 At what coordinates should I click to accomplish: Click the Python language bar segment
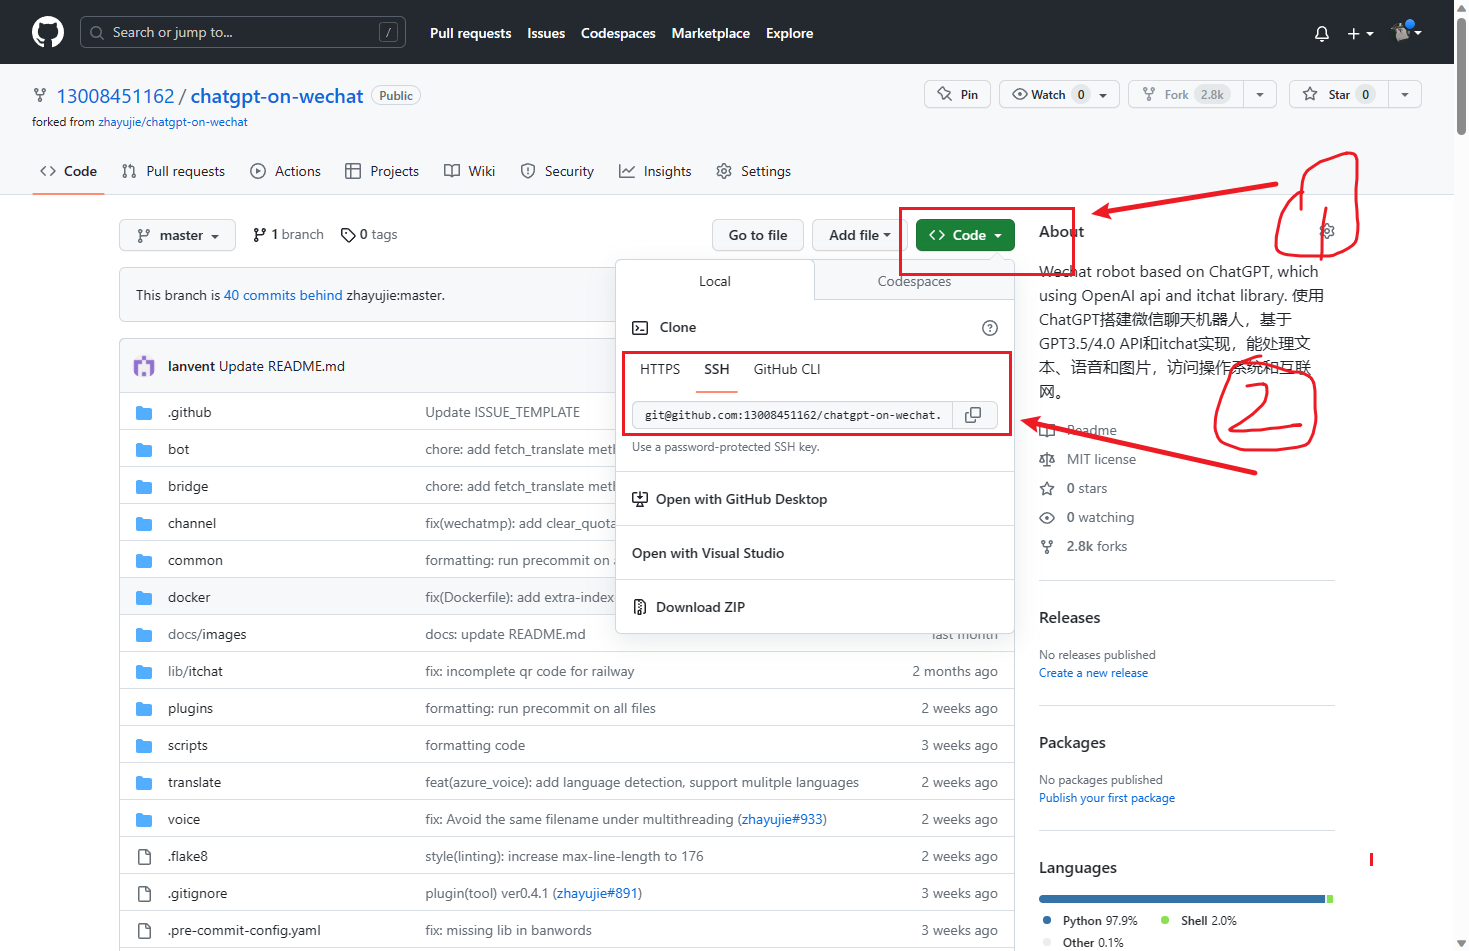pos(1182,899)
